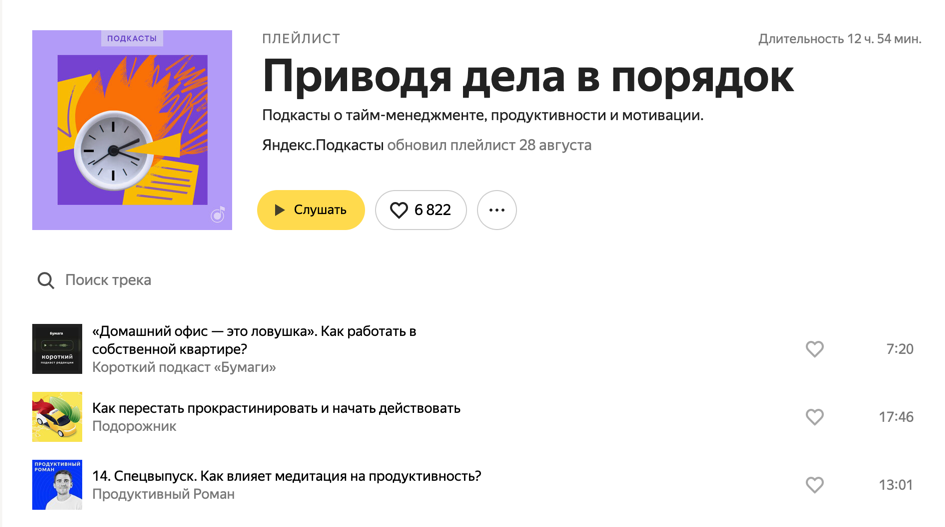Screen dimensions: 945x527
Task: Select track 14. Спецвыпуск about meditation
Action: coord(286,476)
